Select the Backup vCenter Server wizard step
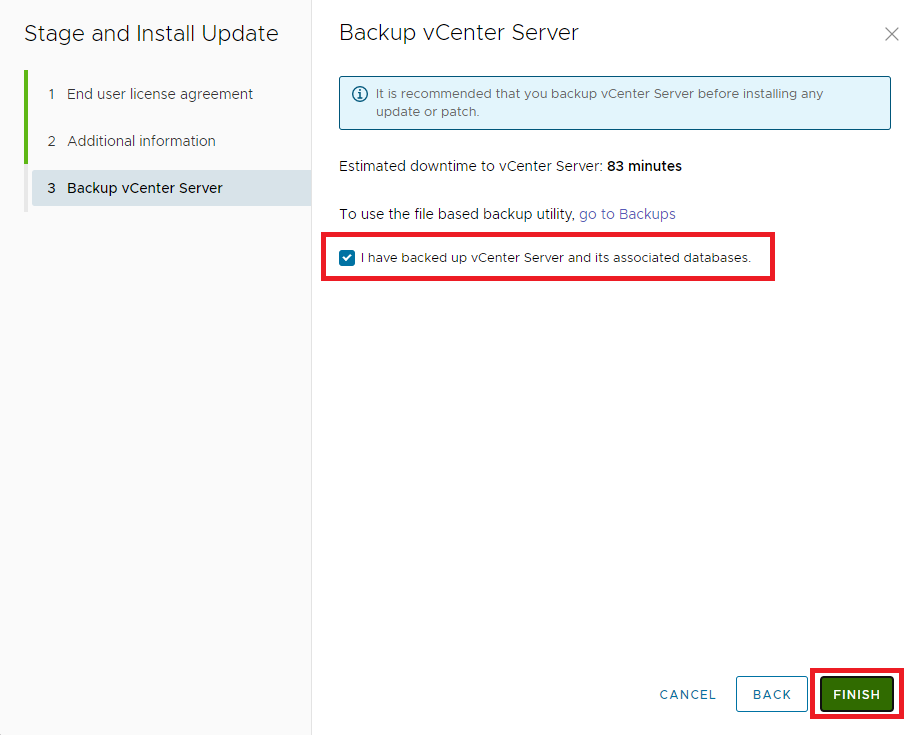 pos(145,188)
